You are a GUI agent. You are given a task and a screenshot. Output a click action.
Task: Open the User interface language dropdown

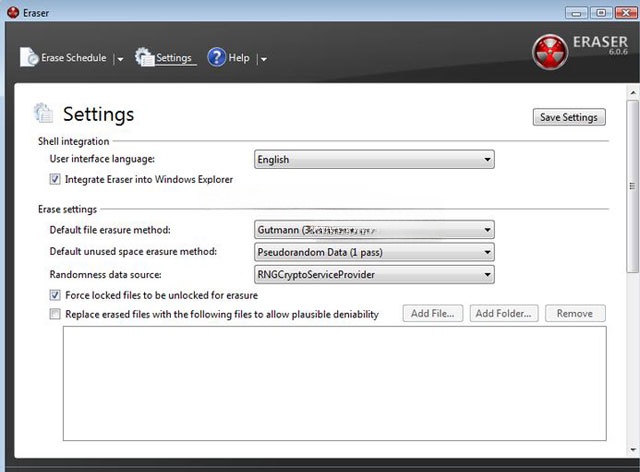(374, 159)
